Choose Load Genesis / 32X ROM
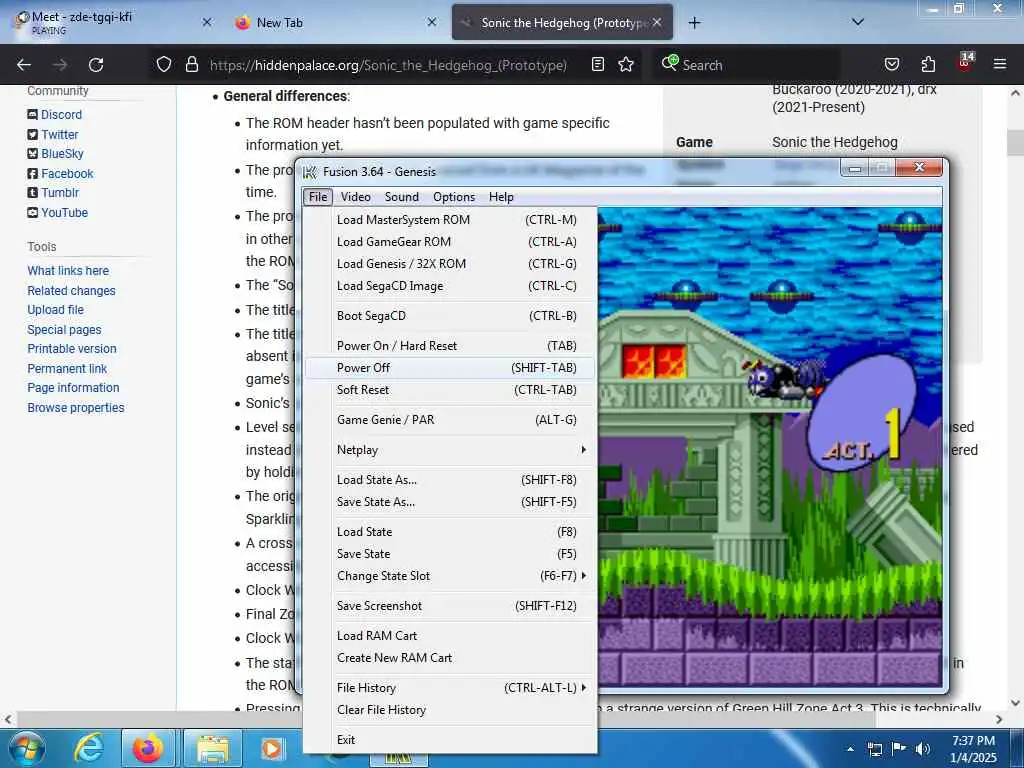The image size is (1024, 768). coord(450,264)
